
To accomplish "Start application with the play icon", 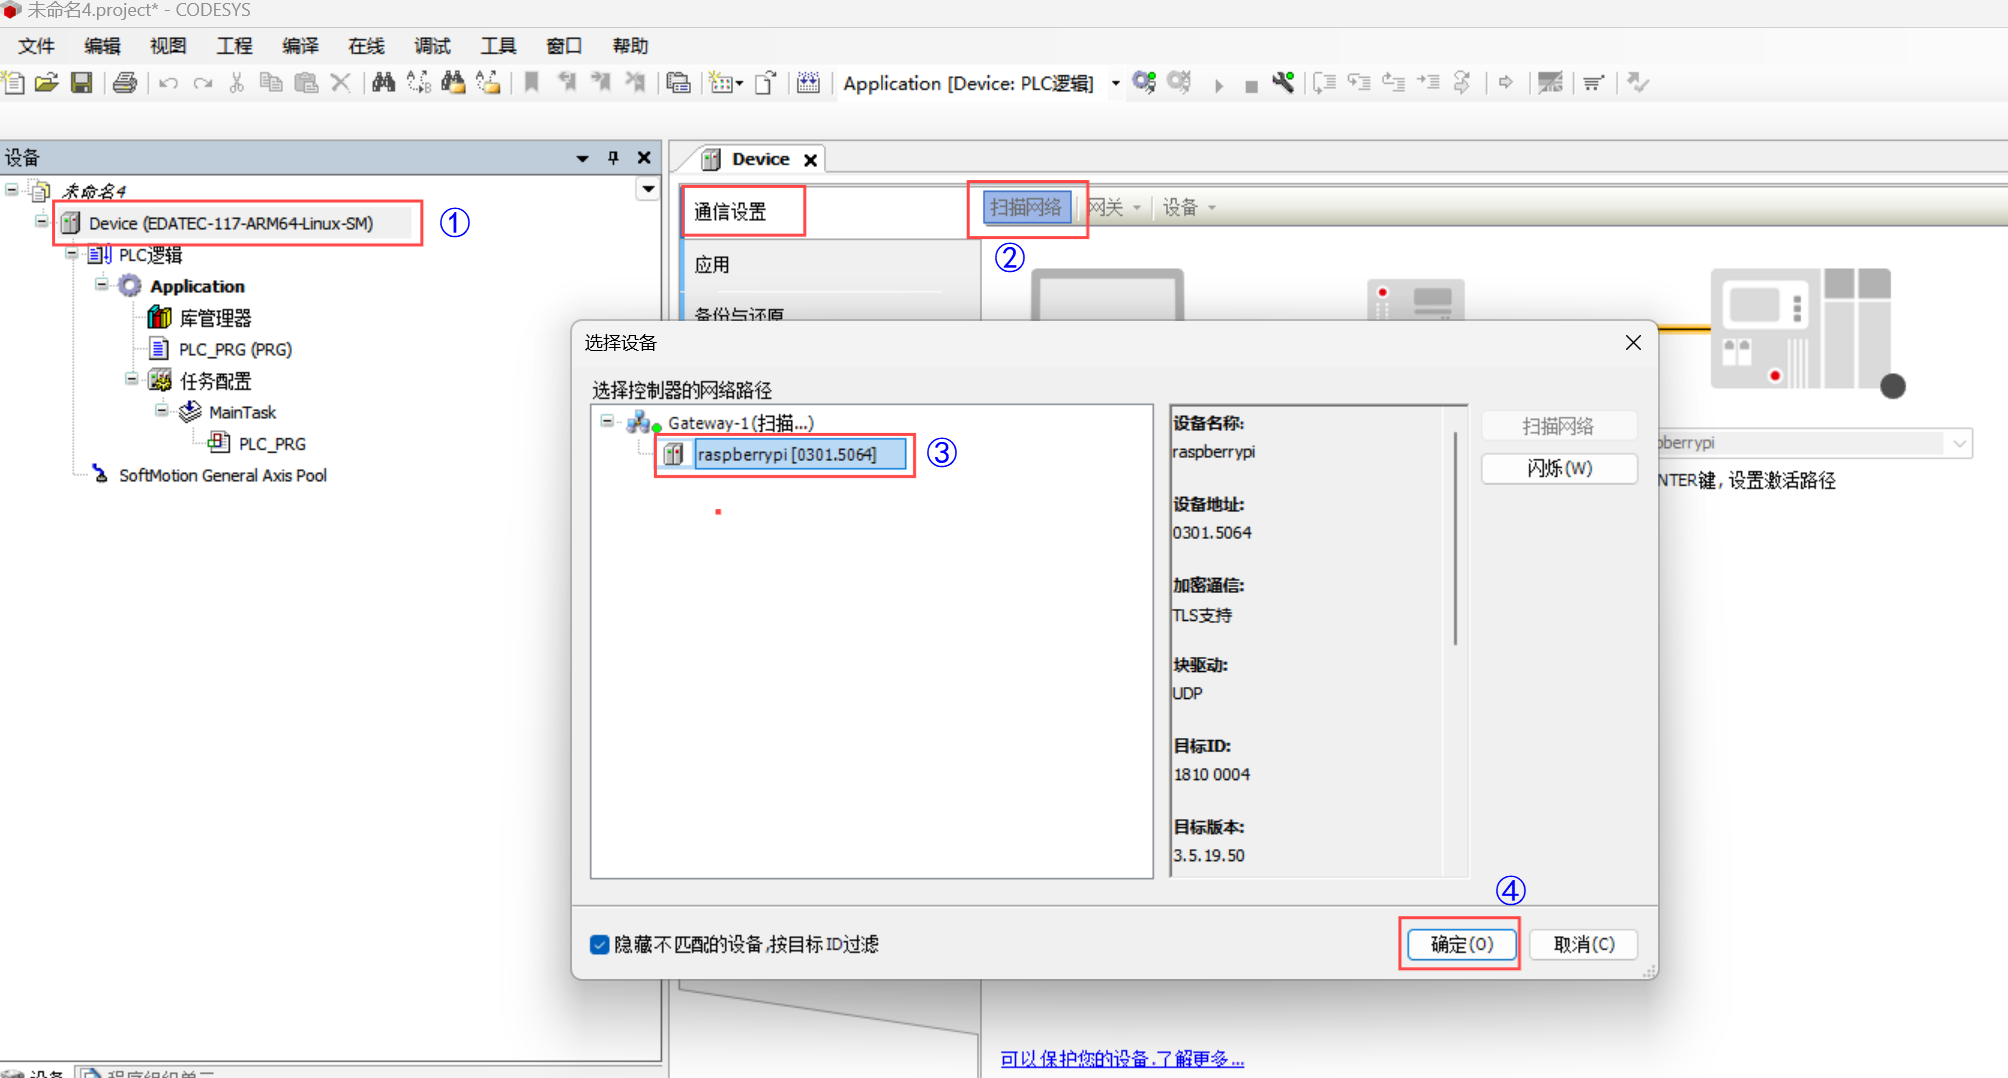I will pyautogui.click(x=1219, y=85).
